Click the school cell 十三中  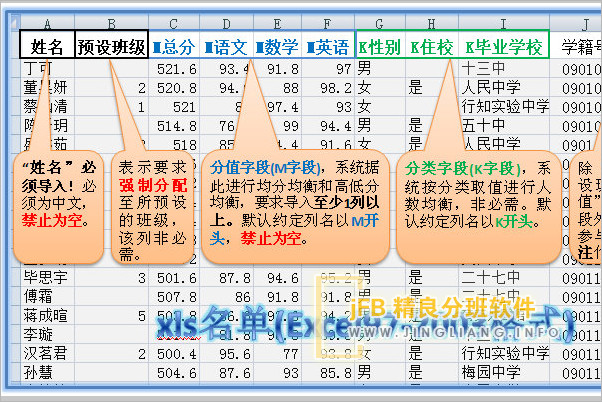pos(504,69)
